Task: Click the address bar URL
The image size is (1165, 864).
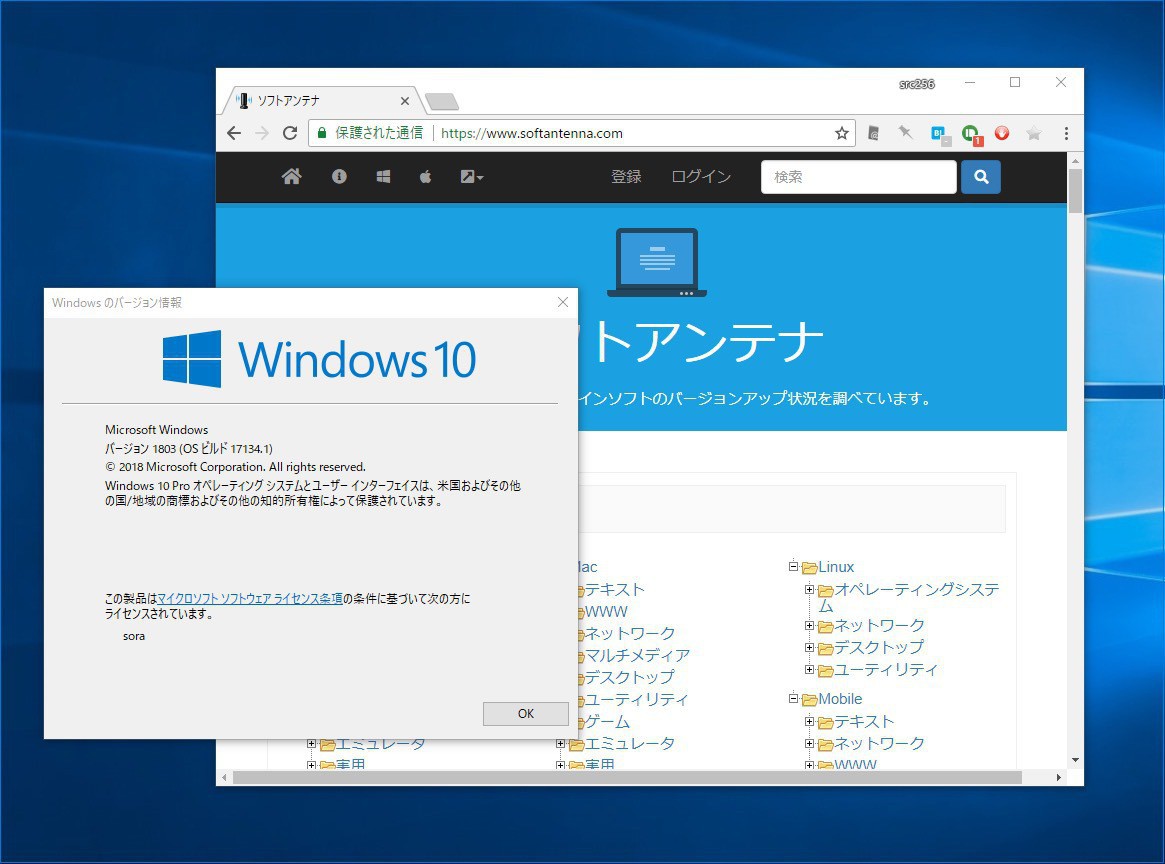Action: pyautogui.click(x=532, y=133)
